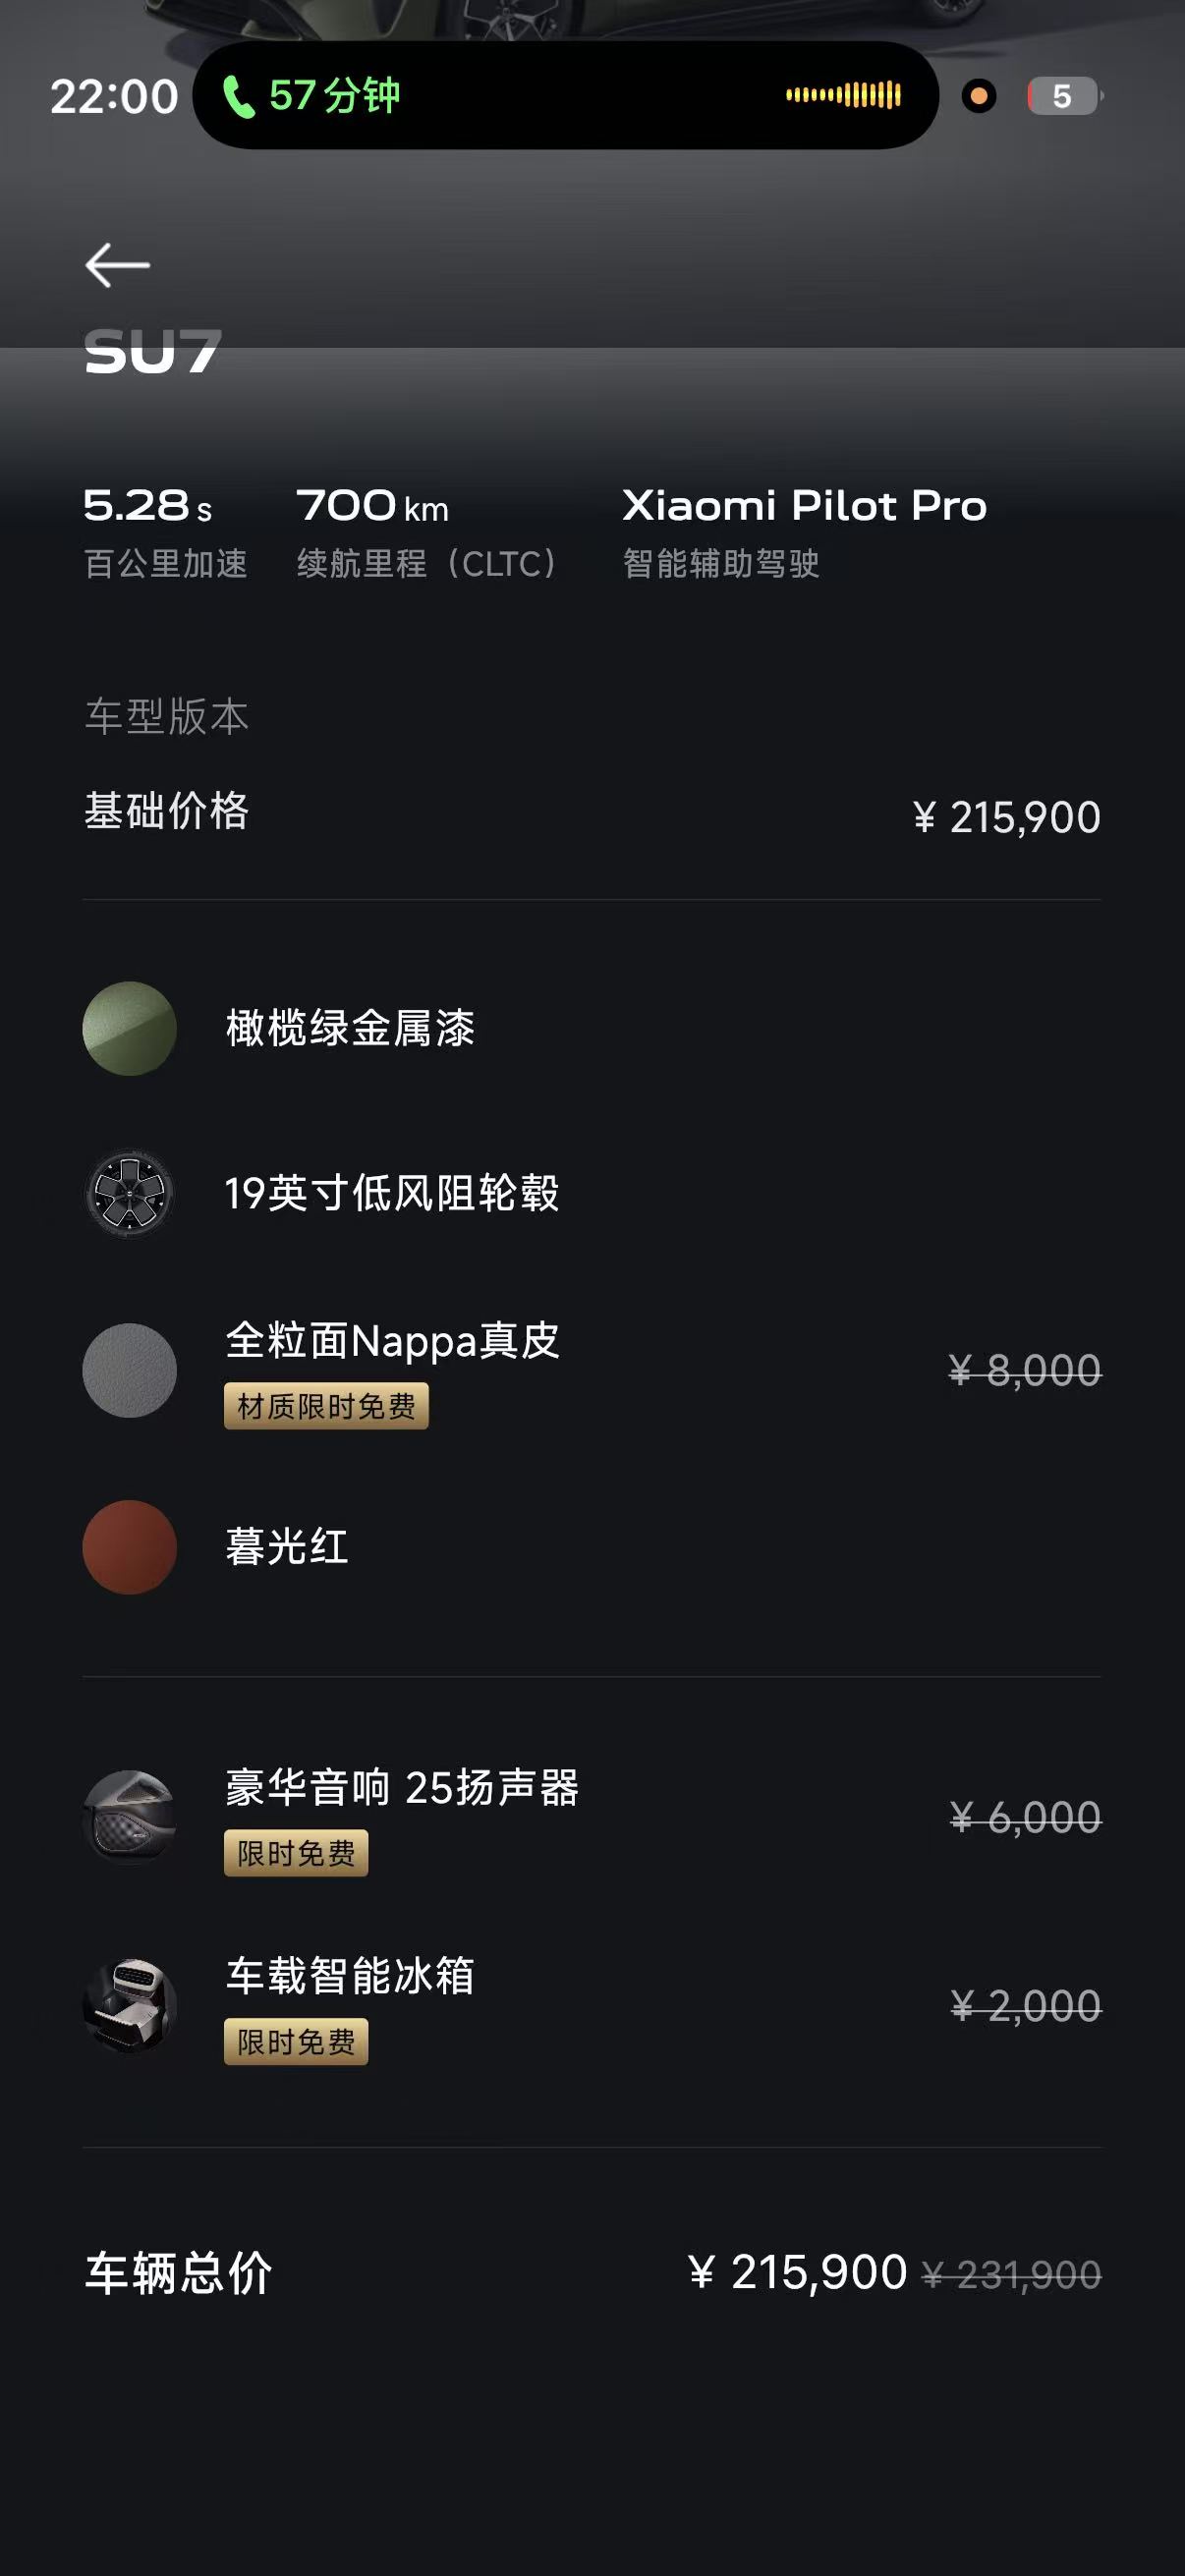
Task: Tap the car smart fridge thumbnail
Action: click(129, 2005)
